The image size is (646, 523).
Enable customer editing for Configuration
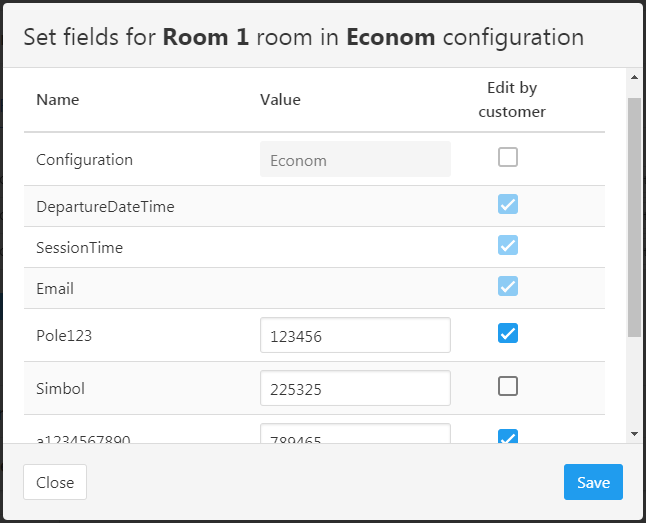(508, 157)
